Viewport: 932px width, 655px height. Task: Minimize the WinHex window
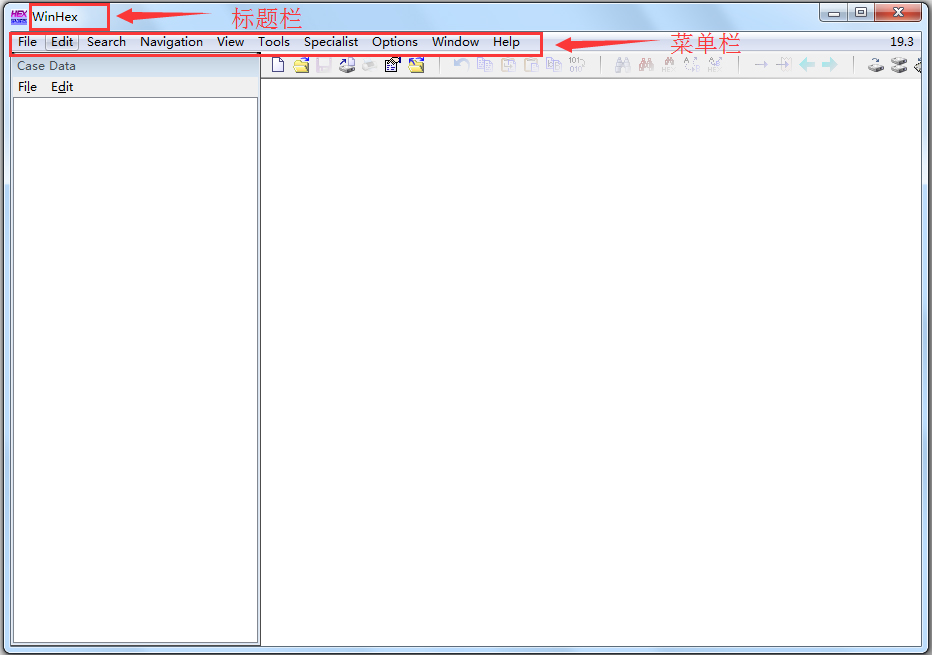pos(834,13)
